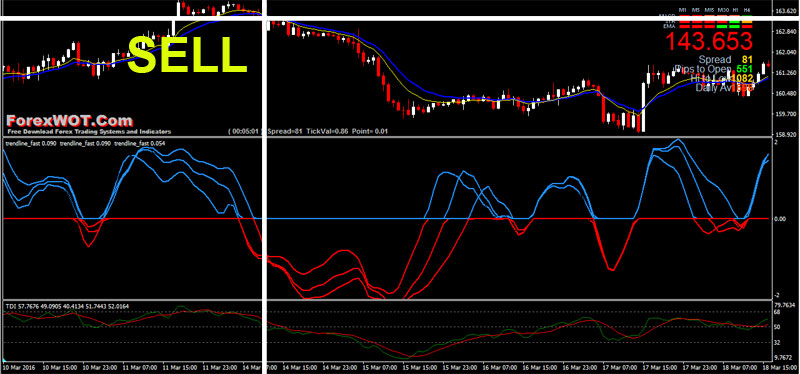Click the 18 Mar 07:00 time label

coord(739,367)
